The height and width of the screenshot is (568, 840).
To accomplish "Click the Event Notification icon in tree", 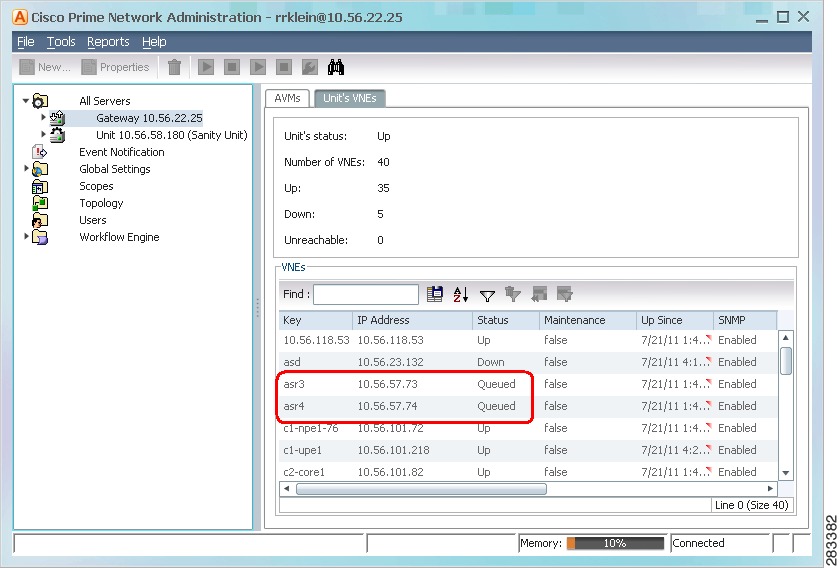I will pos(40,152).
